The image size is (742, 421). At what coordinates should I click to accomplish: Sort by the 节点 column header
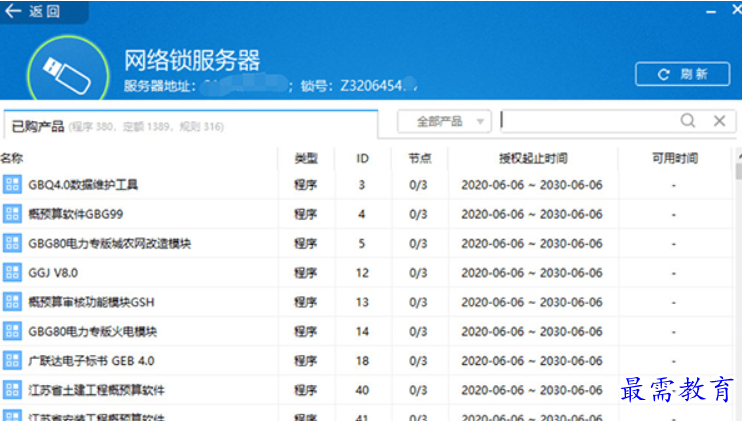pyautogui.click(x=420, y=158)
